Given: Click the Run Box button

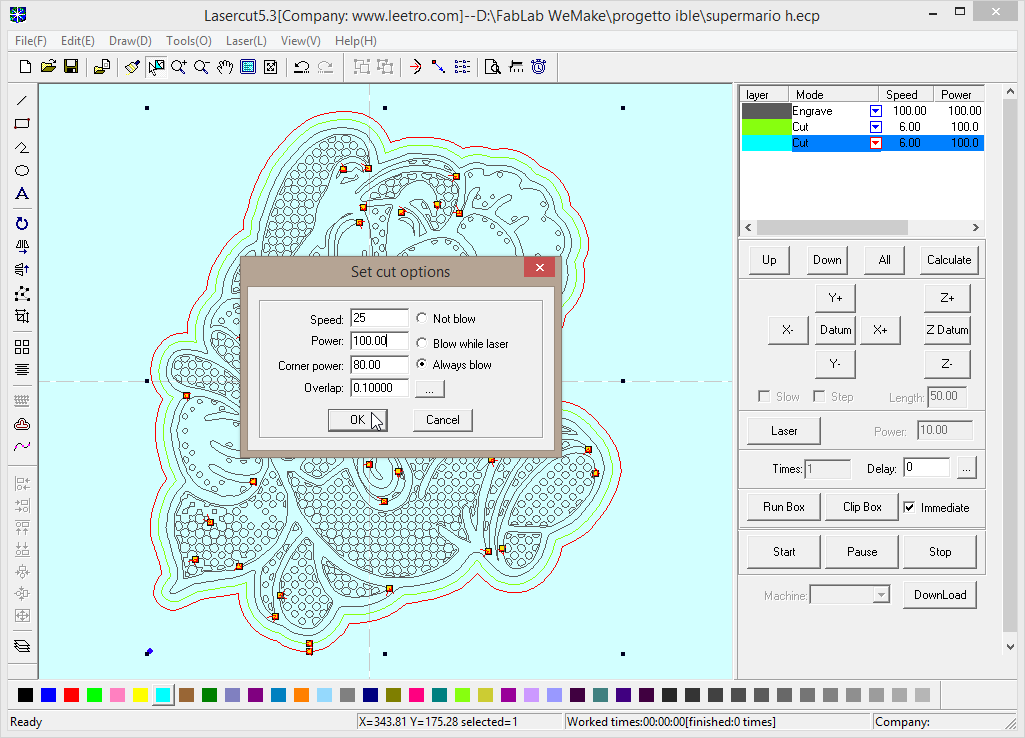Looking at the screenshot, I should (784, 507).
